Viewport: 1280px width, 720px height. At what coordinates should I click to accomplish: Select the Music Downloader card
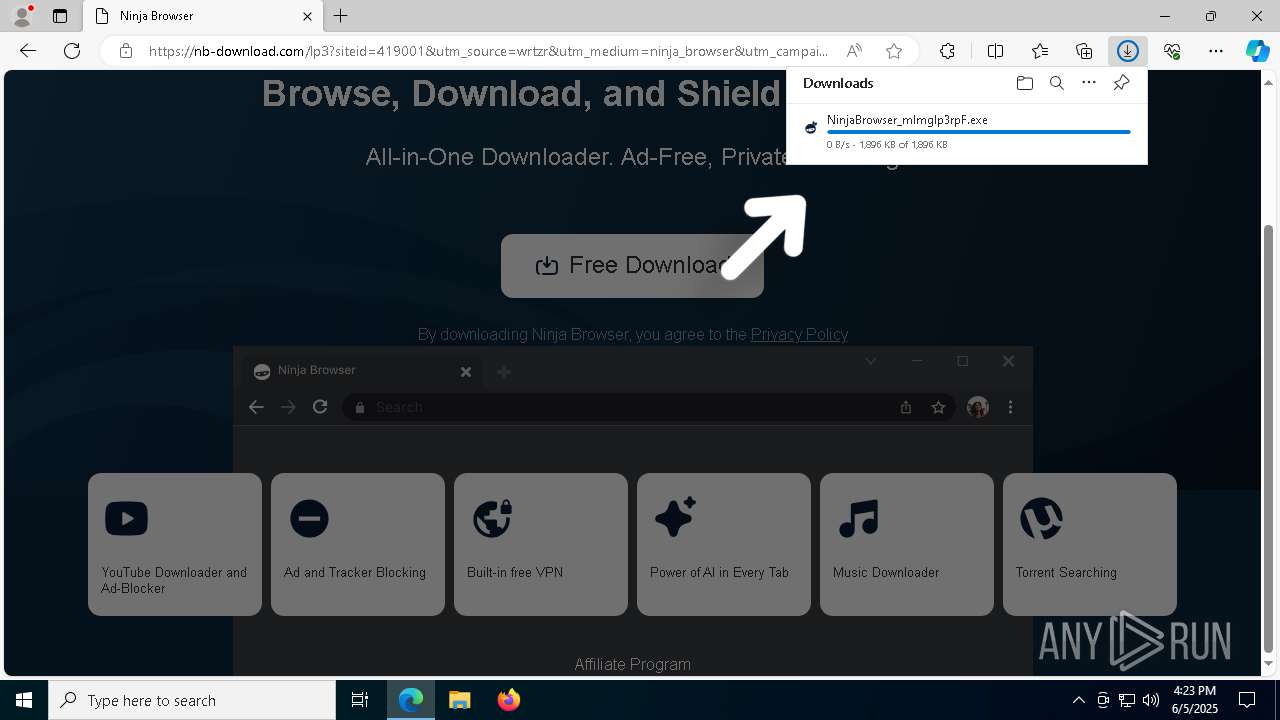point(907,544)
